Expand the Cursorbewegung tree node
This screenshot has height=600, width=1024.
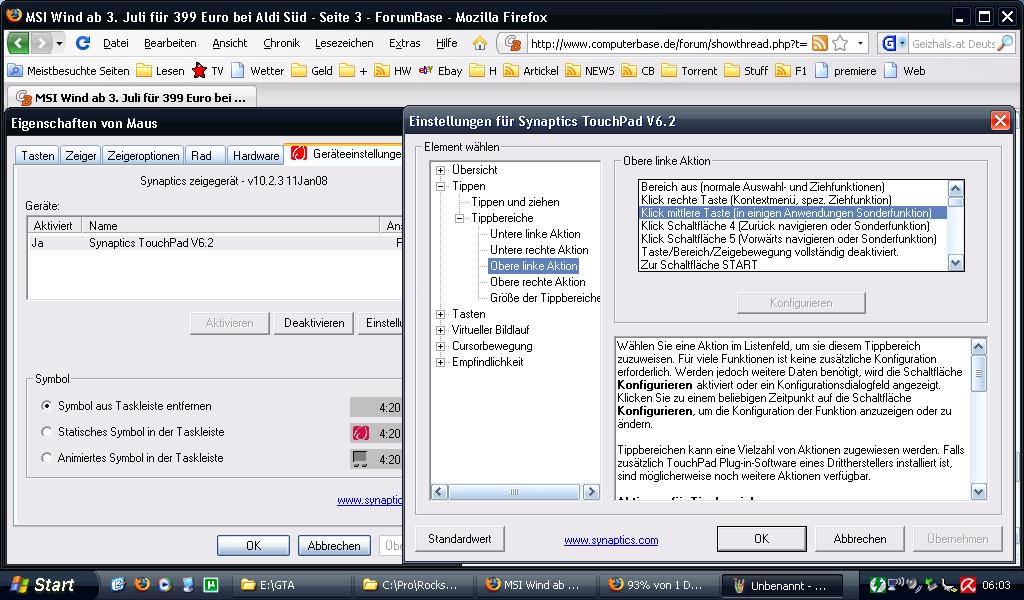click(441, 346)
